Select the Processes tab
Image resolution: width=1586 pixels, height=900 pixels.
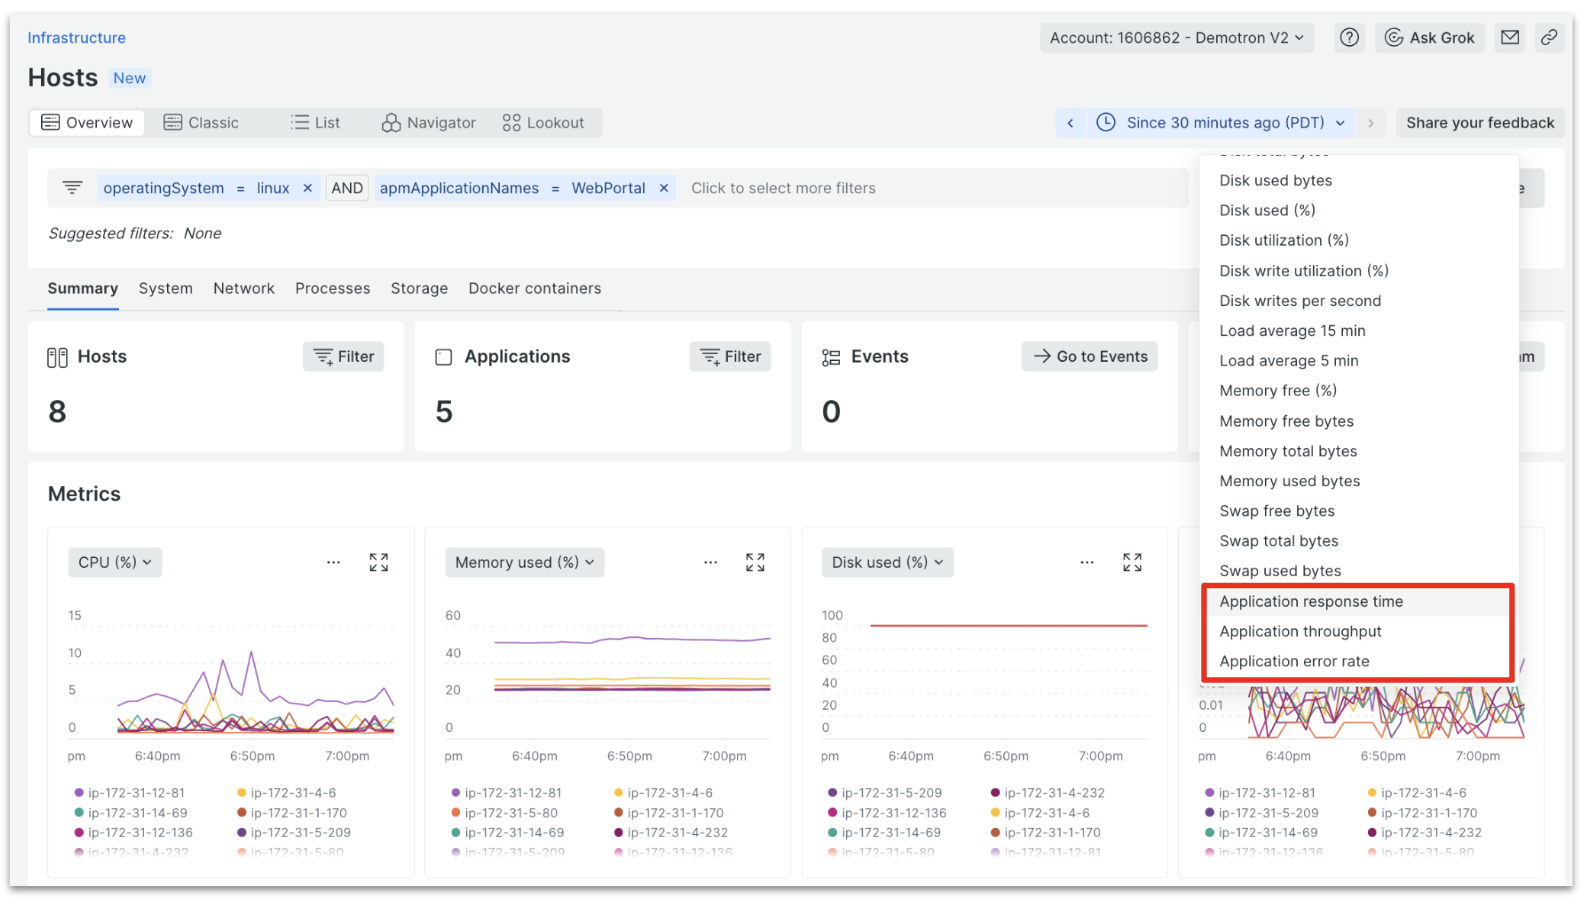[333, 288]
